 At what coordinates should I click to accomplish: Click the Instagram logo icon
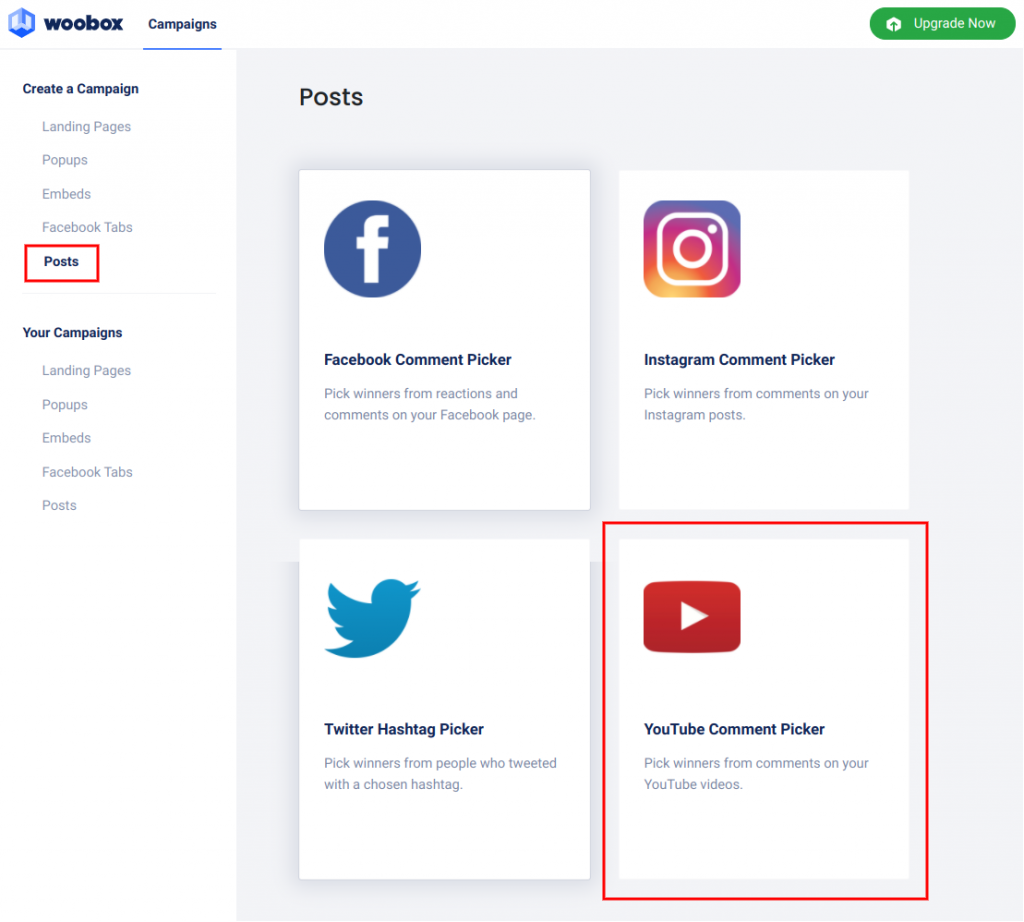pos(692,249)
